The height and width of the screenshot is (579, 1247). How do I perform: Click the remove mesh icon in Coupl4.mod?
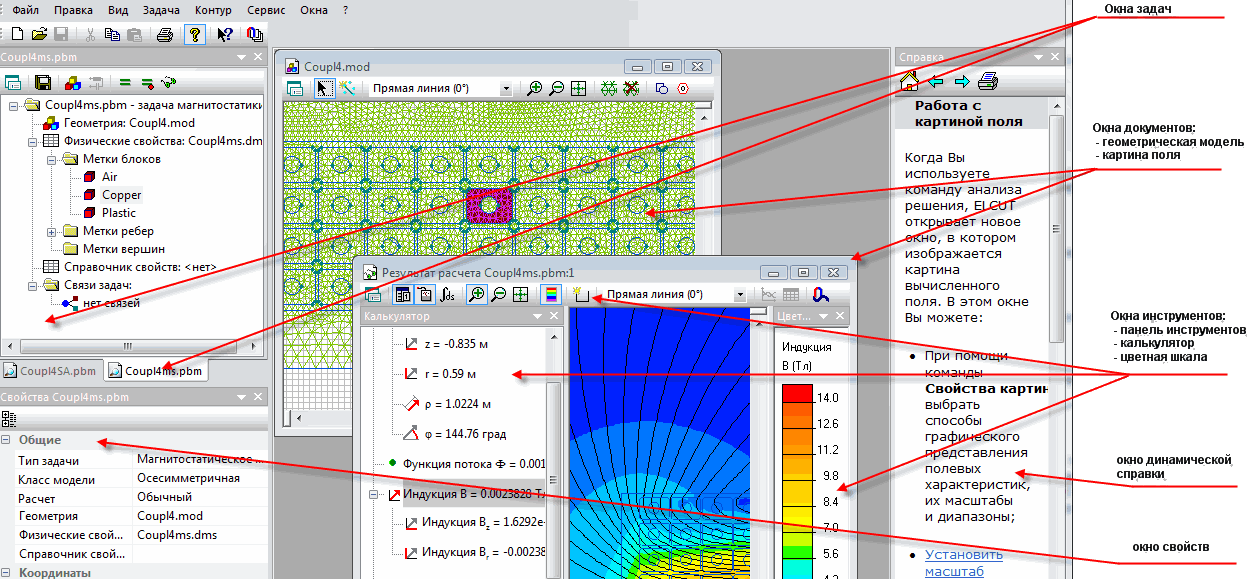tap(631, 88)
